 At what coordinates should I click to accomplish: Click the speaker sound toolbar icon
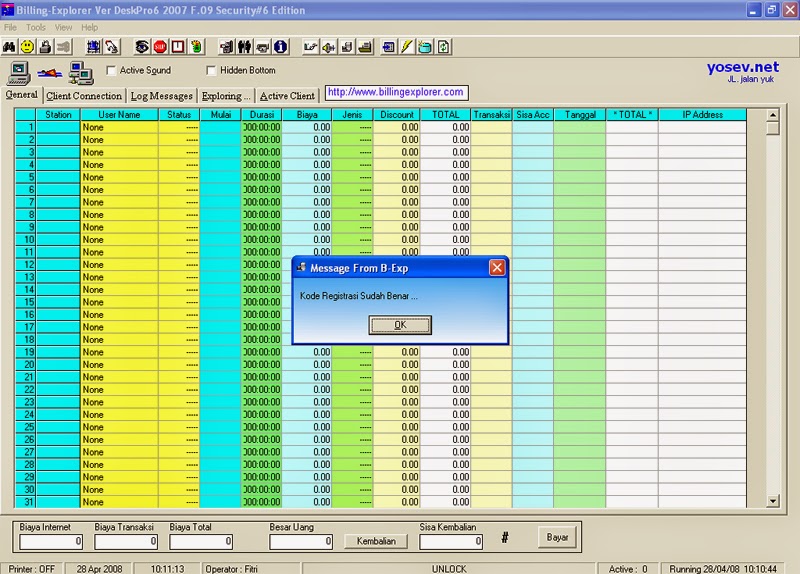click(329, 47)
